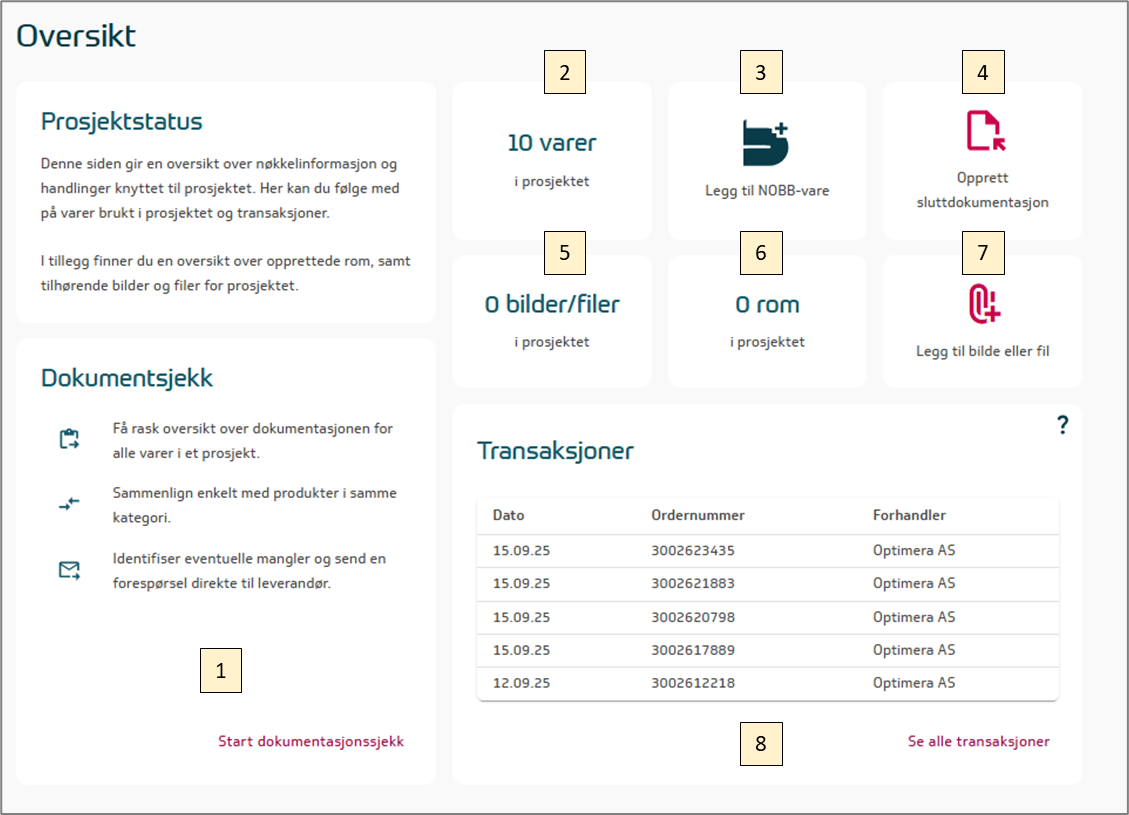Click the clipboard icon in Dokumentsjekk
The width and height of the screenshot is (1129, 815).
(69, 439)
